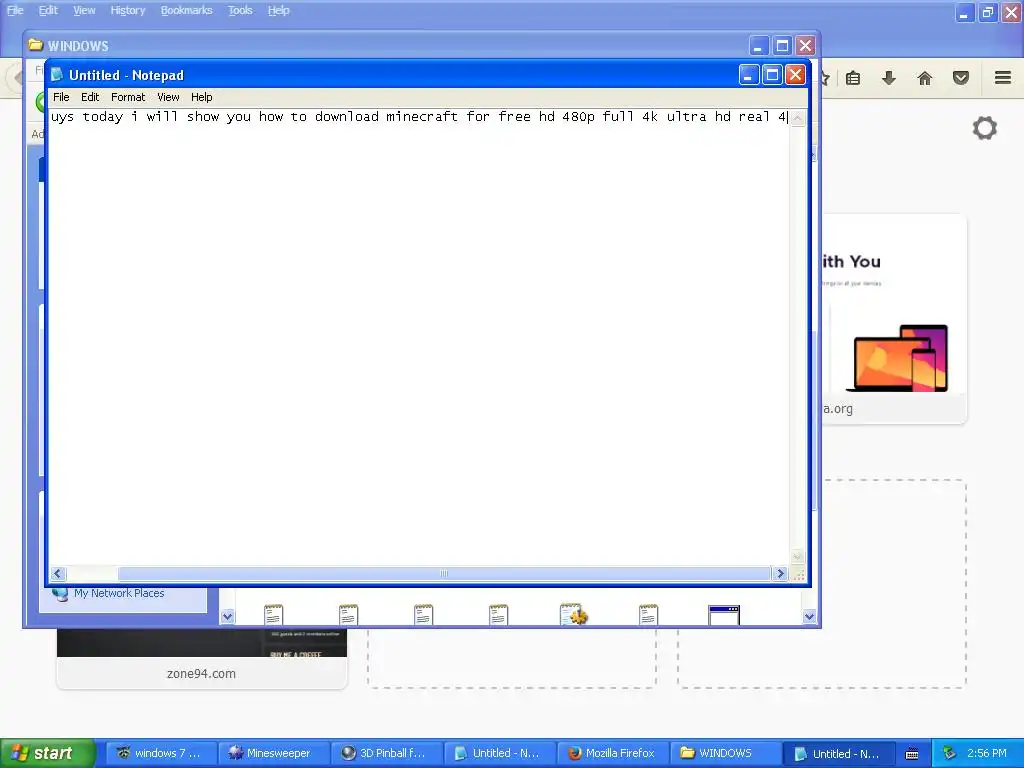Click Notepad horizontal scrollbar thumb
Image resolution: width=1024 pixels, height=768 pixels.
(x=444, y=573)
